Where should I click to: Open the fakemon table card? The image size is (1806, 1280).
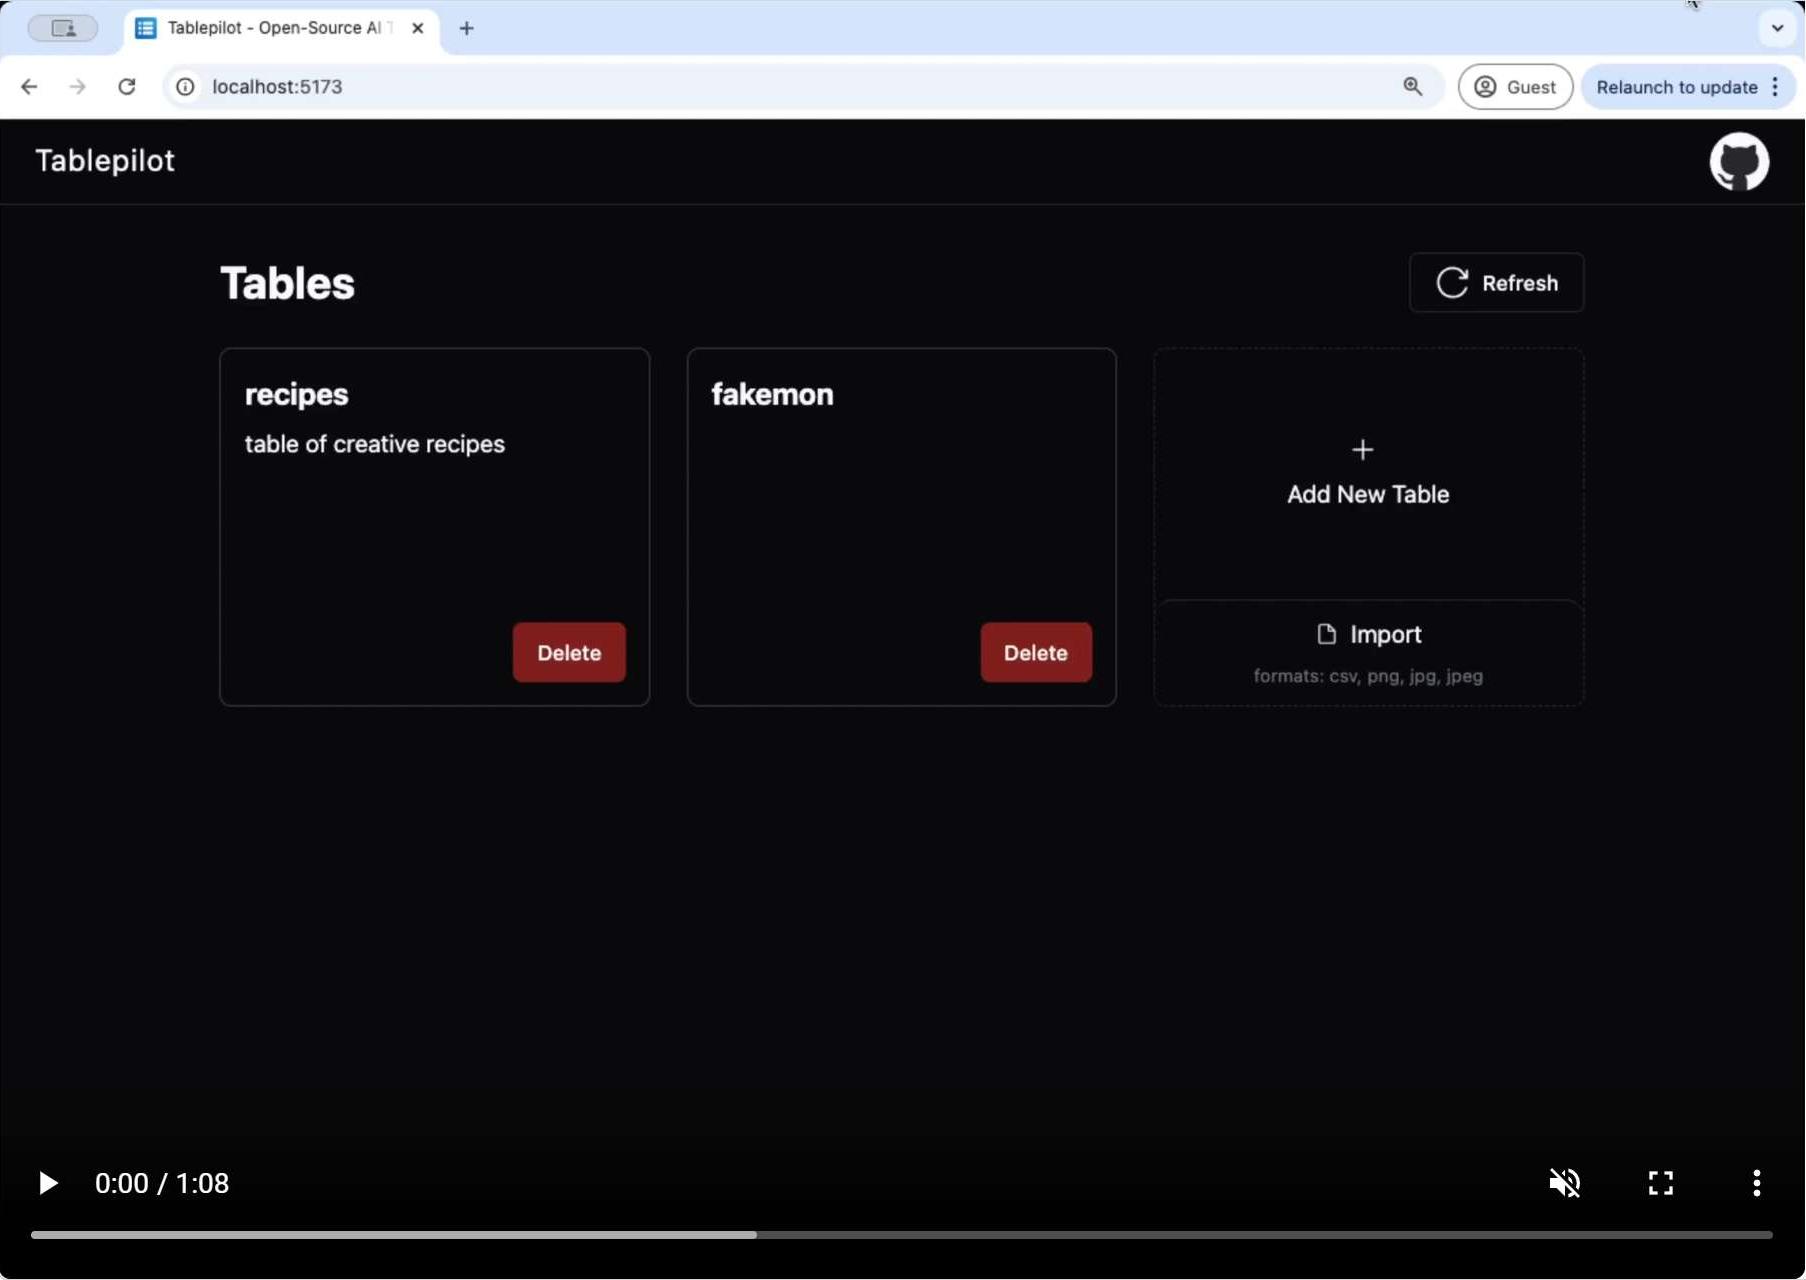coord(901,527)
